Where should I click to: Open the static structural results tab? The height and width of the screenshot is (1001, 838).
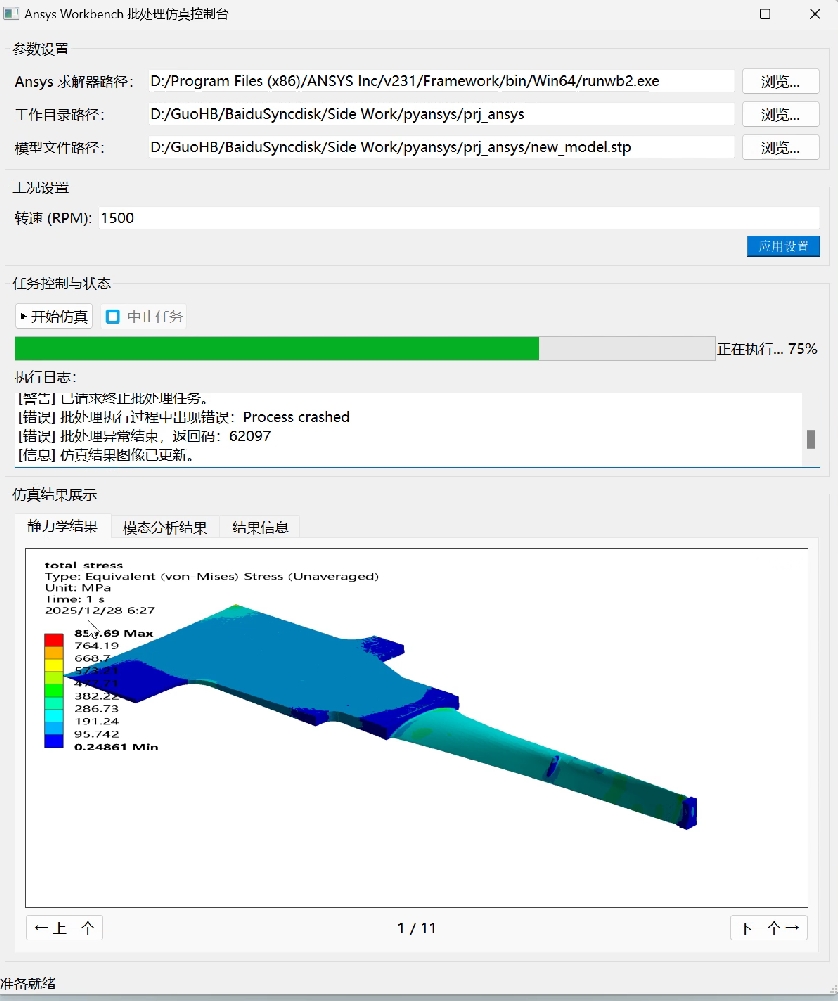(63, 527)
